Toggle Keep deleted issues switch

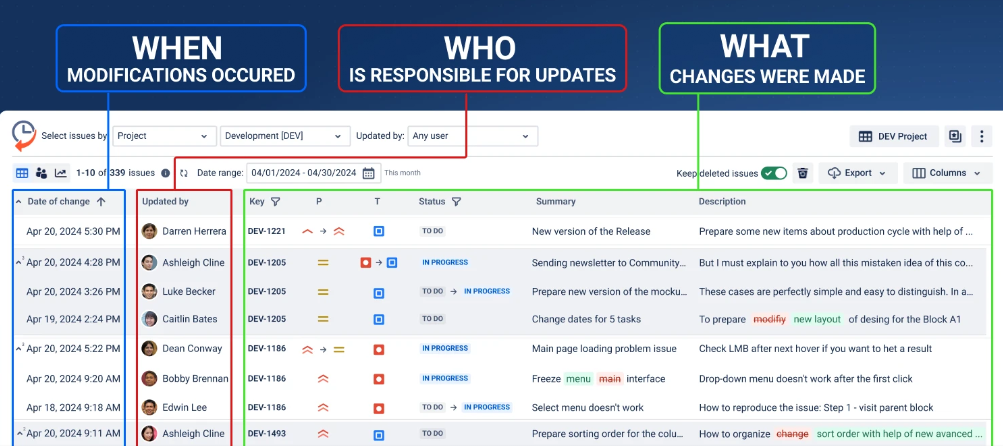coord(774,173)
